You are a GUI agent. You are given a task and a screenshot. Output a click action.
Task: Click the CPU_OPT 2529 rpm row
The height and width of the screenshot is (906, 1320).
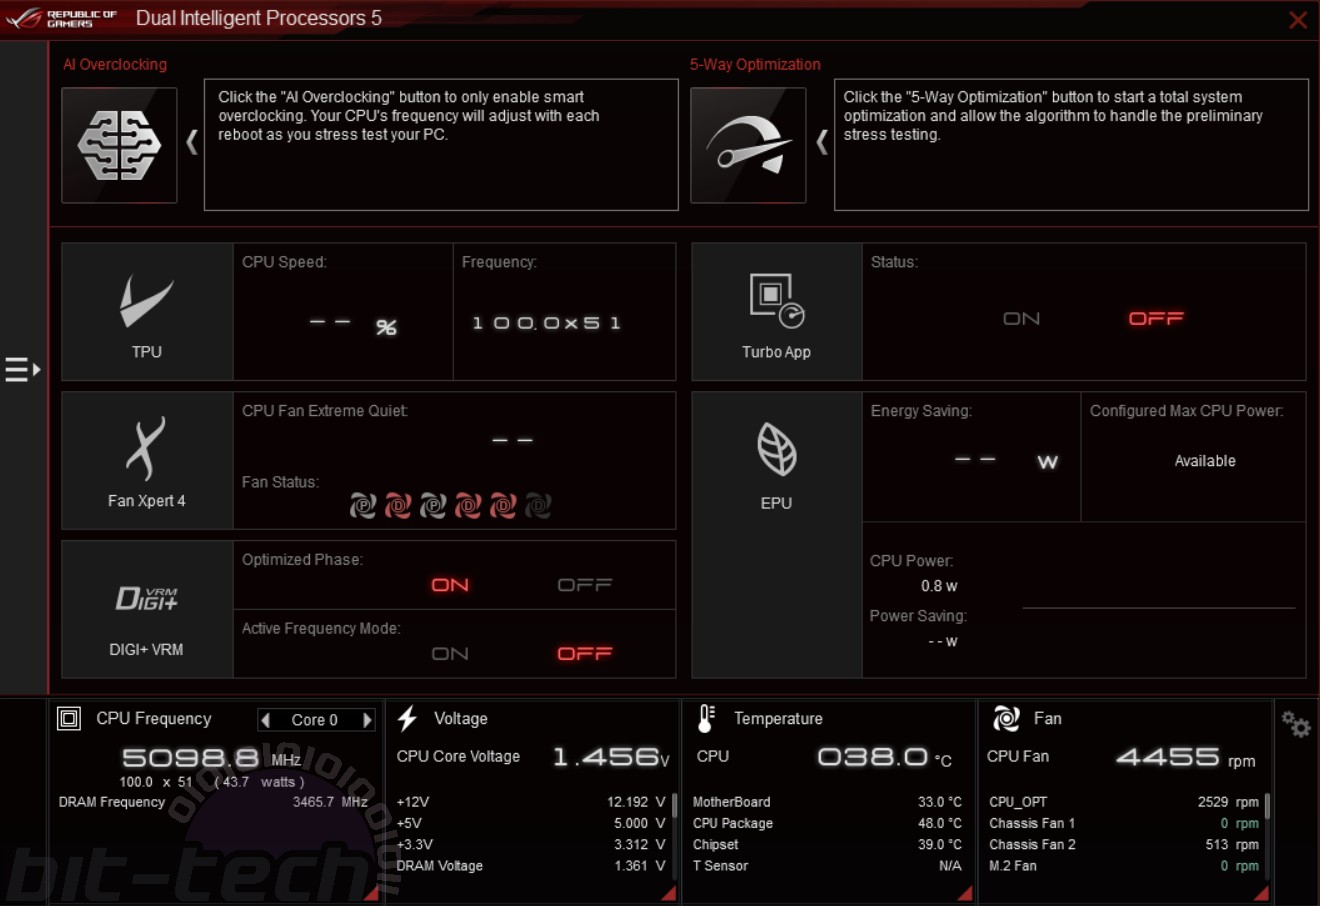coord(1124,802)
